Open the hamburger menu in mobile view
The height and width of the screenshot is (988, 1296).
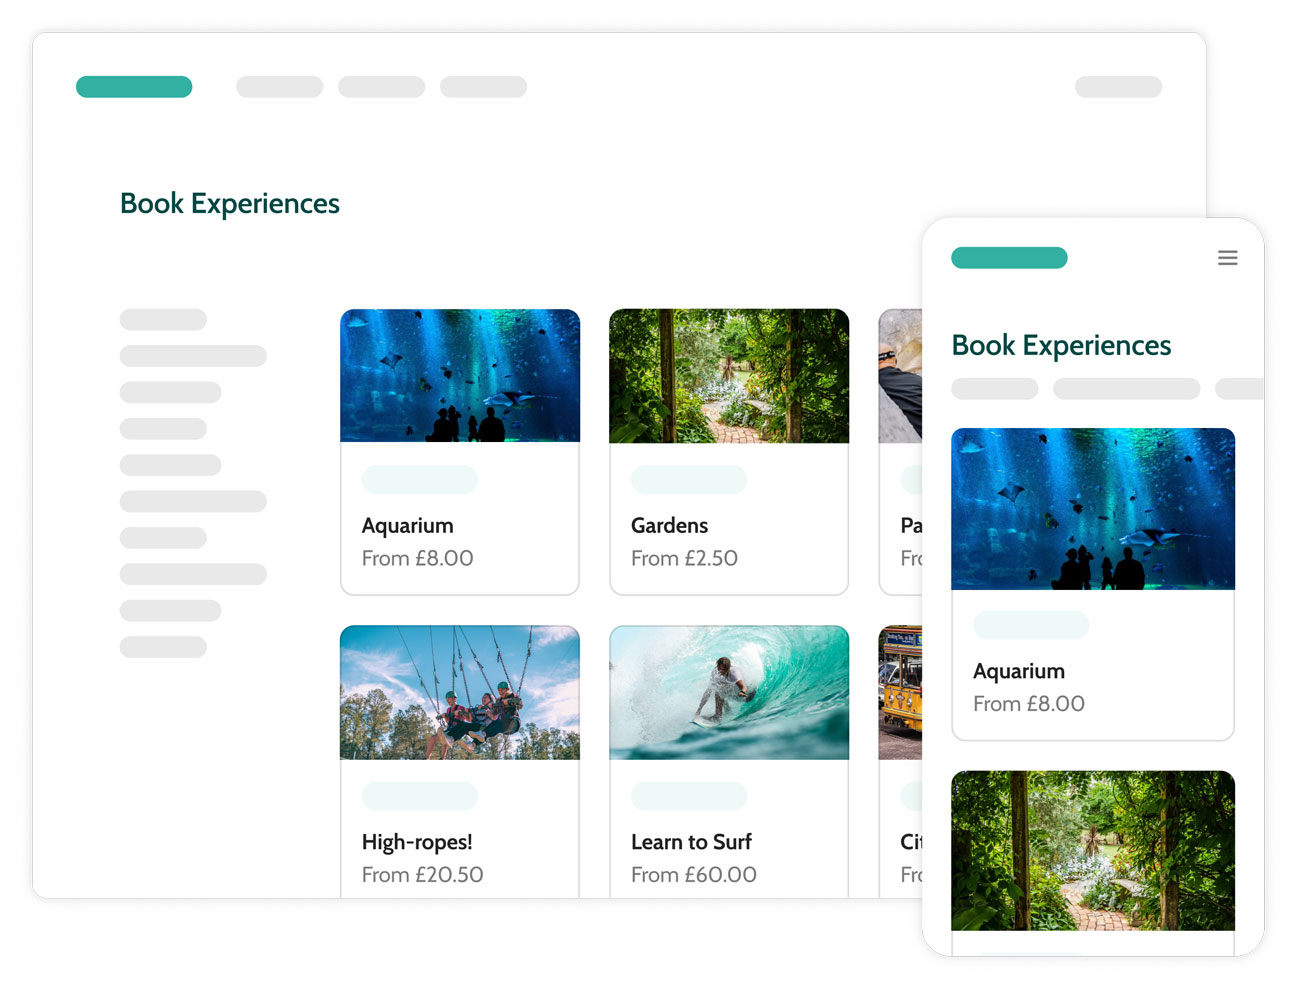point(1227,258)
